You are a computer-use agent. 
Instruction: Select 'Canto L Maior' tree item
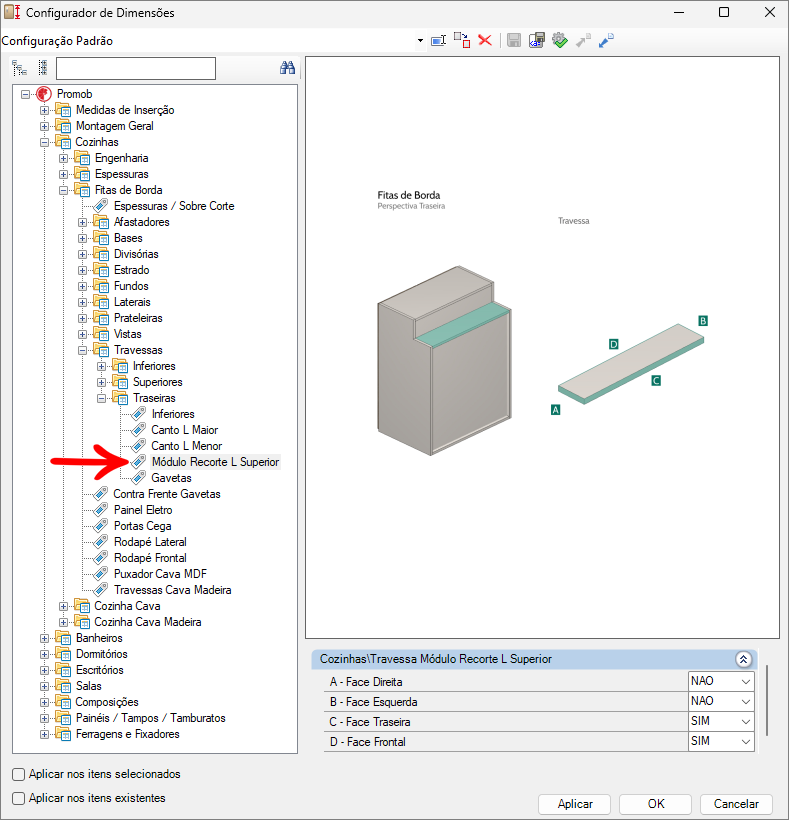(184, 430)
